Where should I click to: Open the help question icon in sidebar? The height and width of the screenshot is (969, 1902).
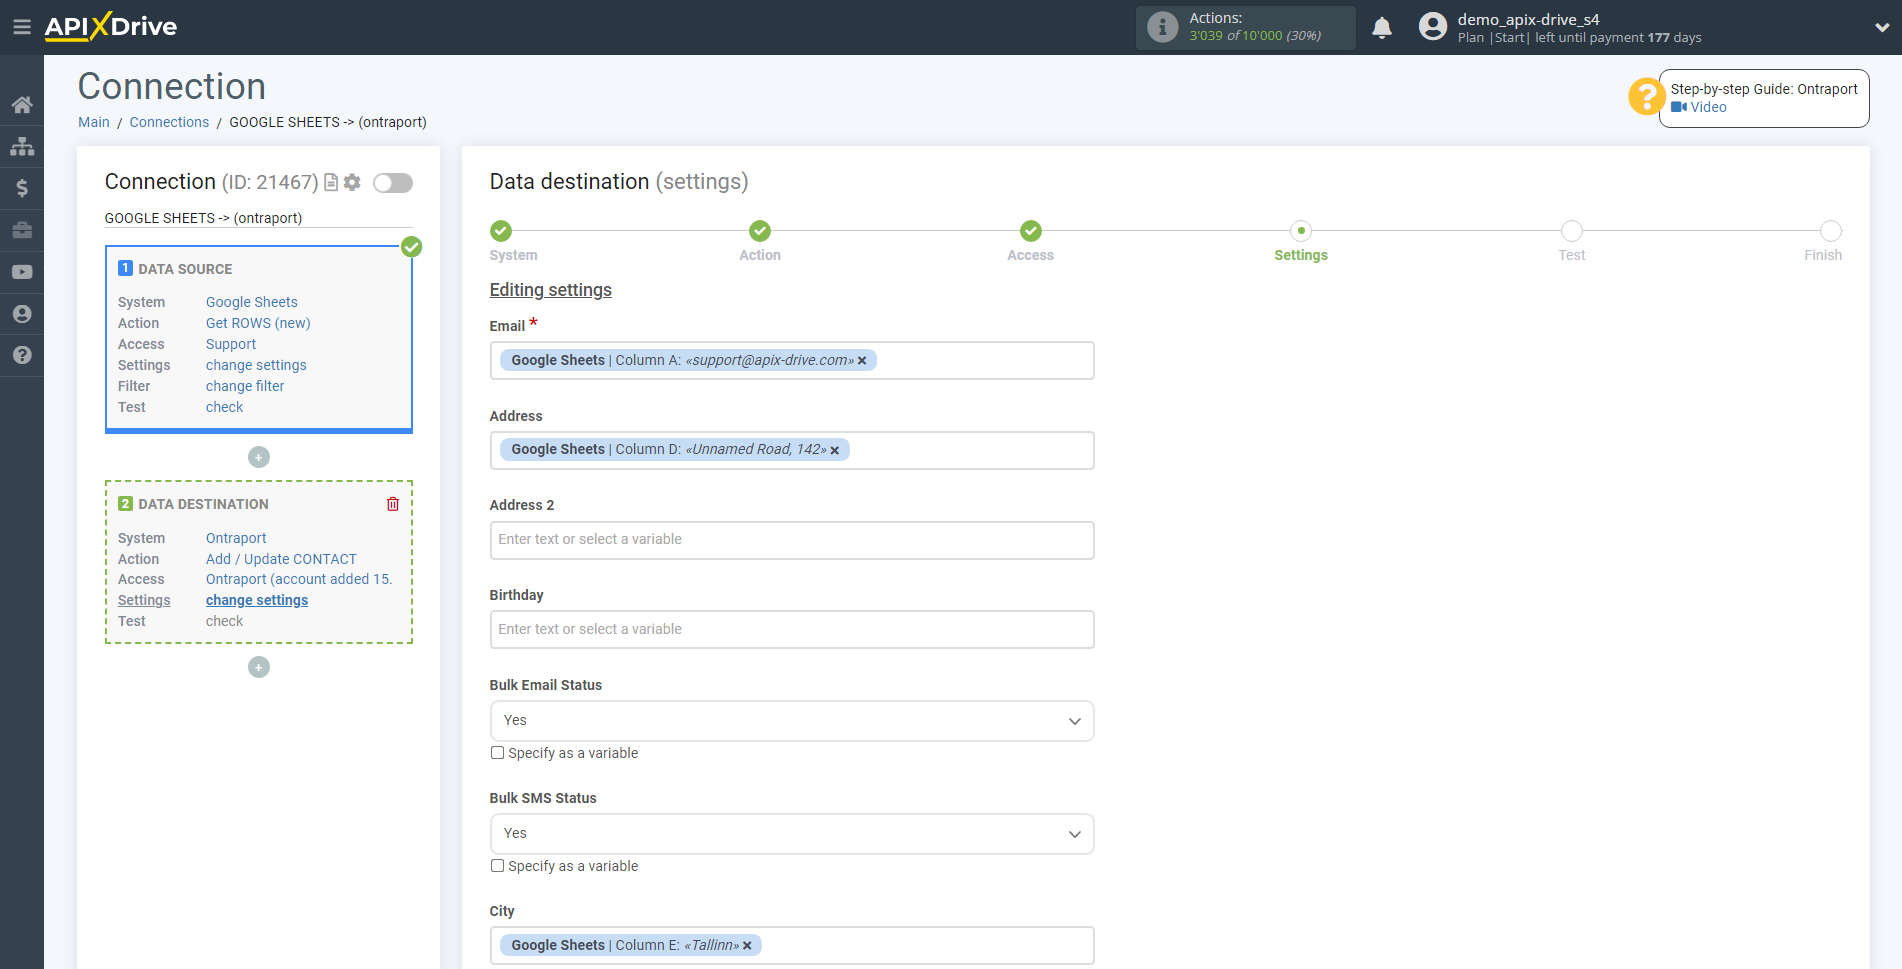pyautogui.click(x=22, y=355)
